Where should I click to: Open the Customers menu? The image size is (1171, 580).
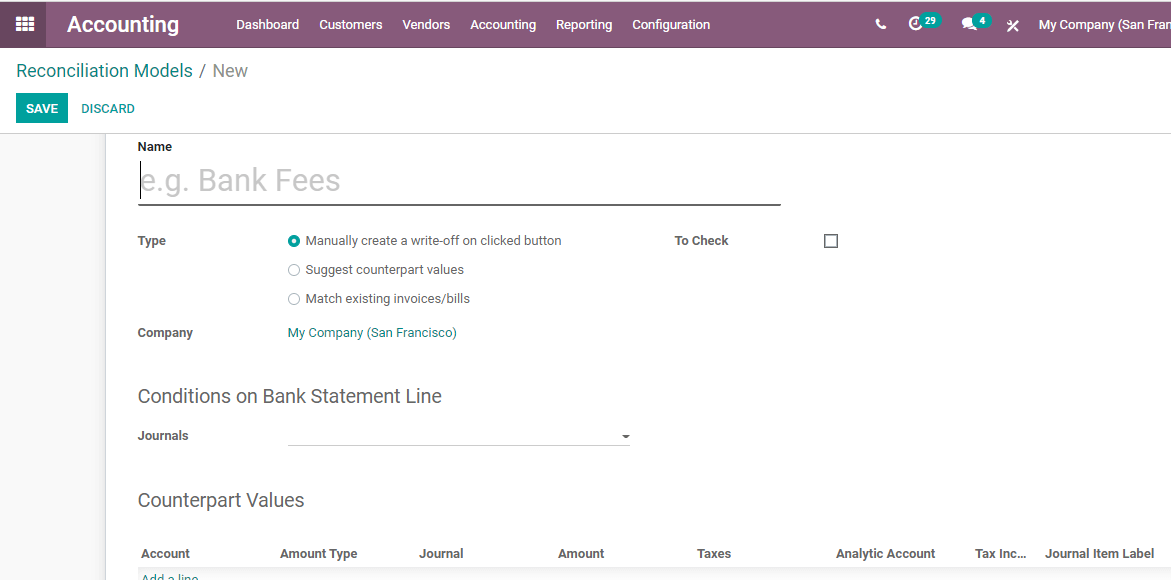point(351,25)
